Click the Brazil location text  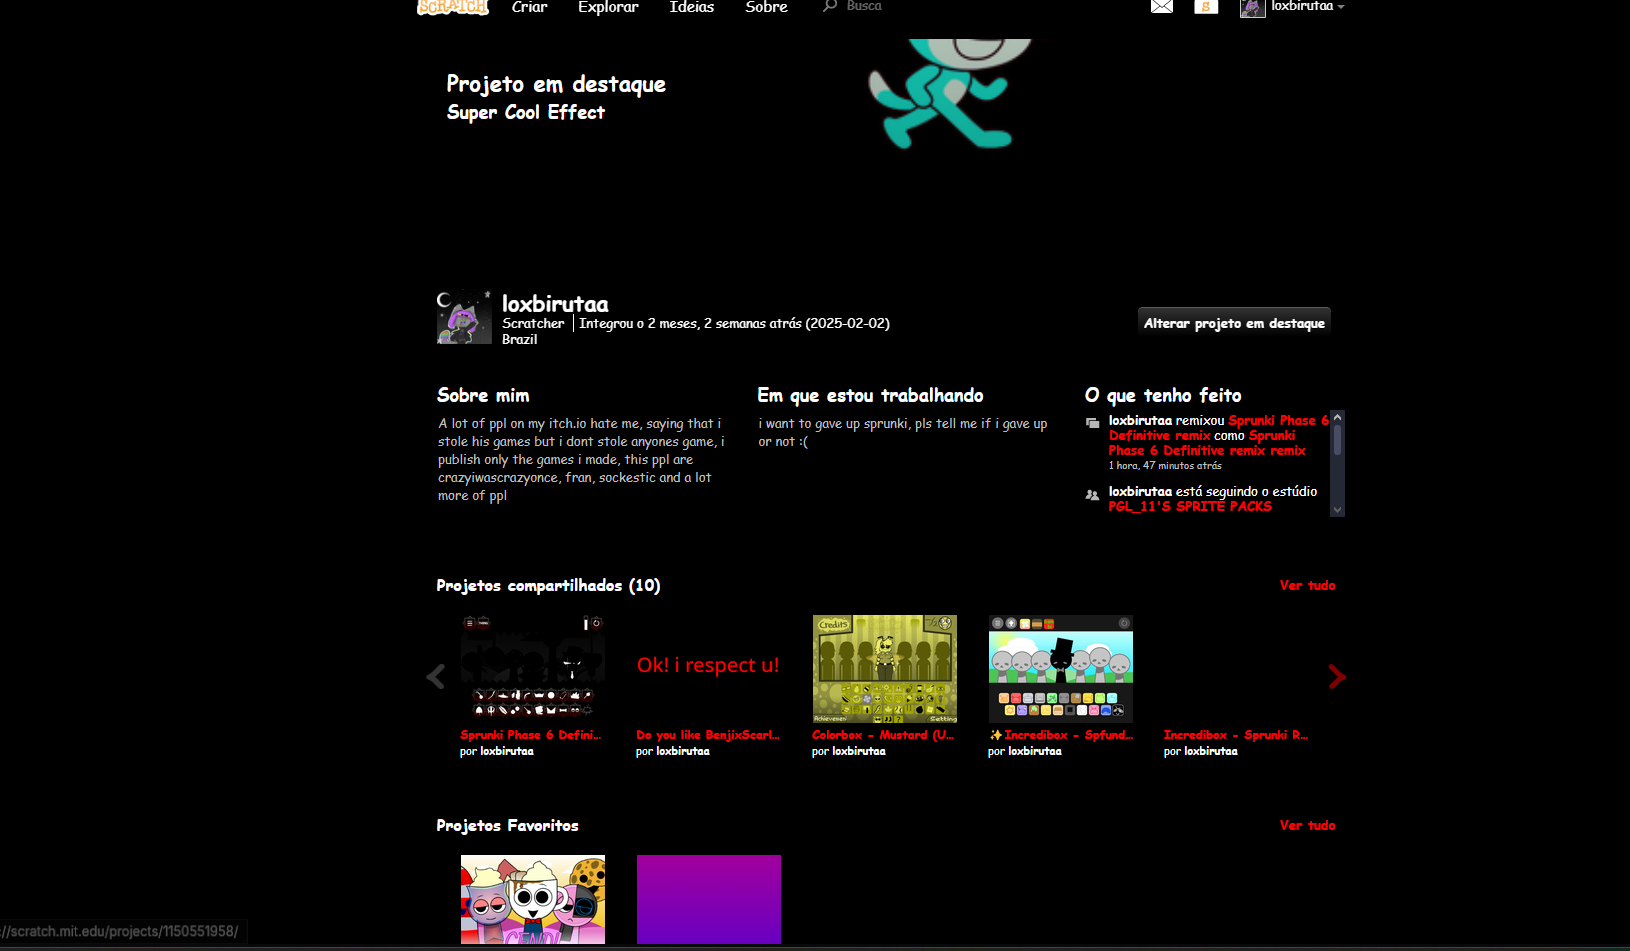[x=519, y=340]
